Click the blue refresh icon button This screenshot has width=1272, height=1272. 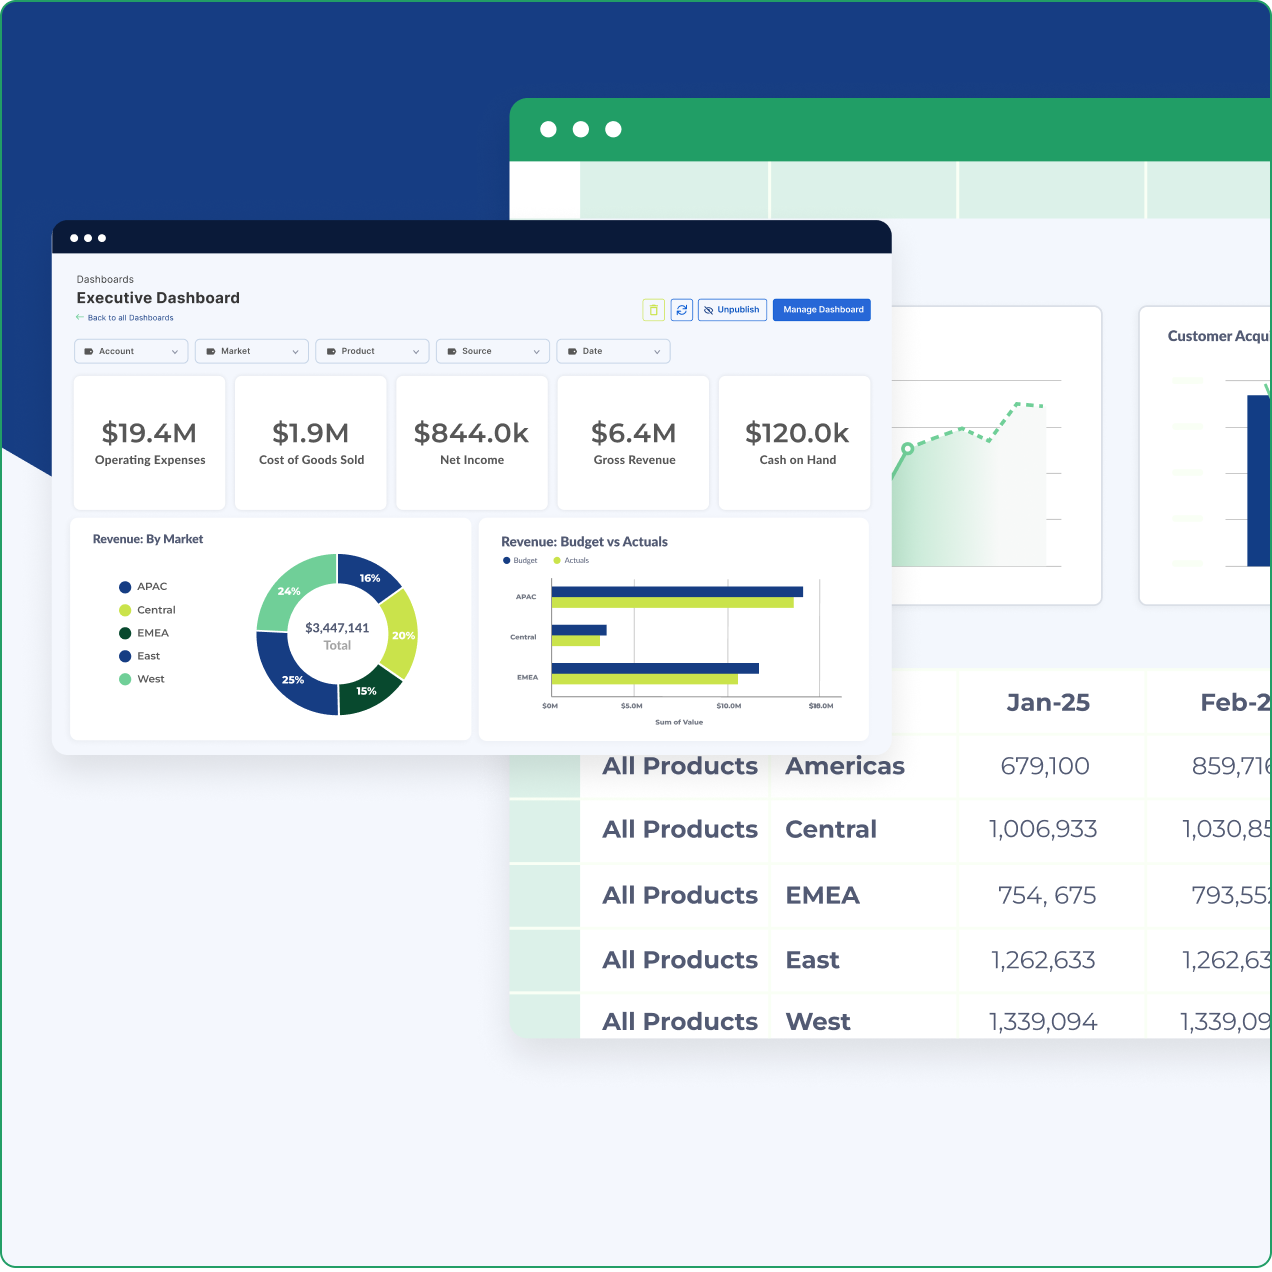682,310
